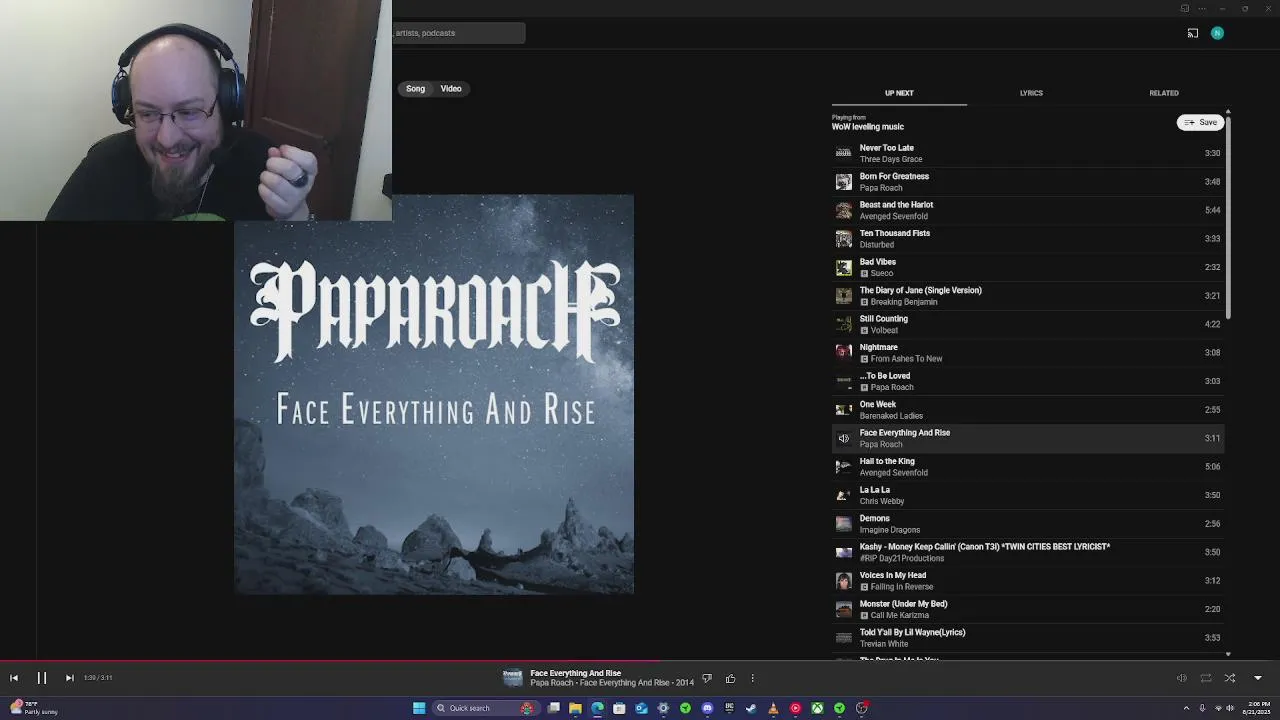Toggle shuffle mode
1280x720 pixels.
pyautogui.click(x=1230, y=678)
